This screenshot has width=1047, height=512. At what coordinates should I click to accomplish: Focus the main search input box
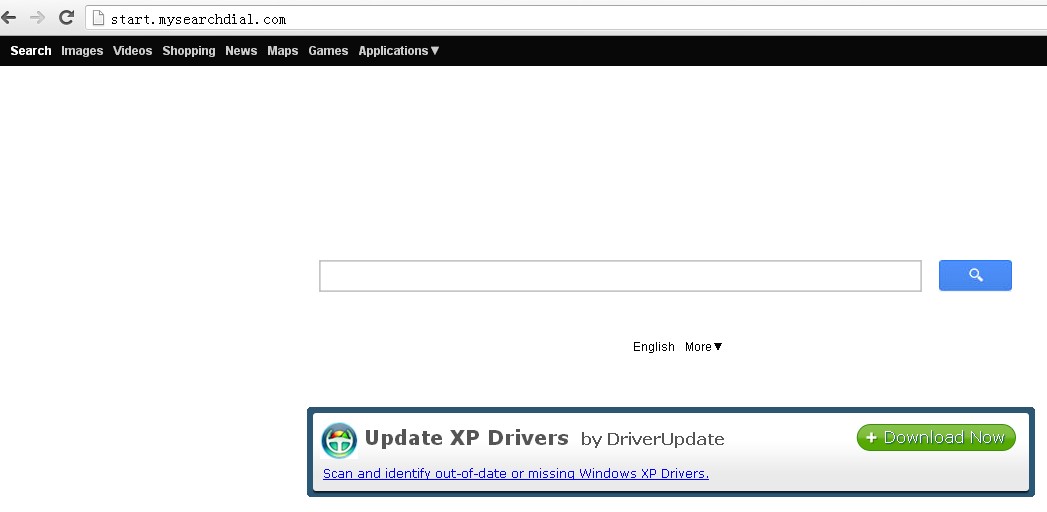[x=620, y=276]
